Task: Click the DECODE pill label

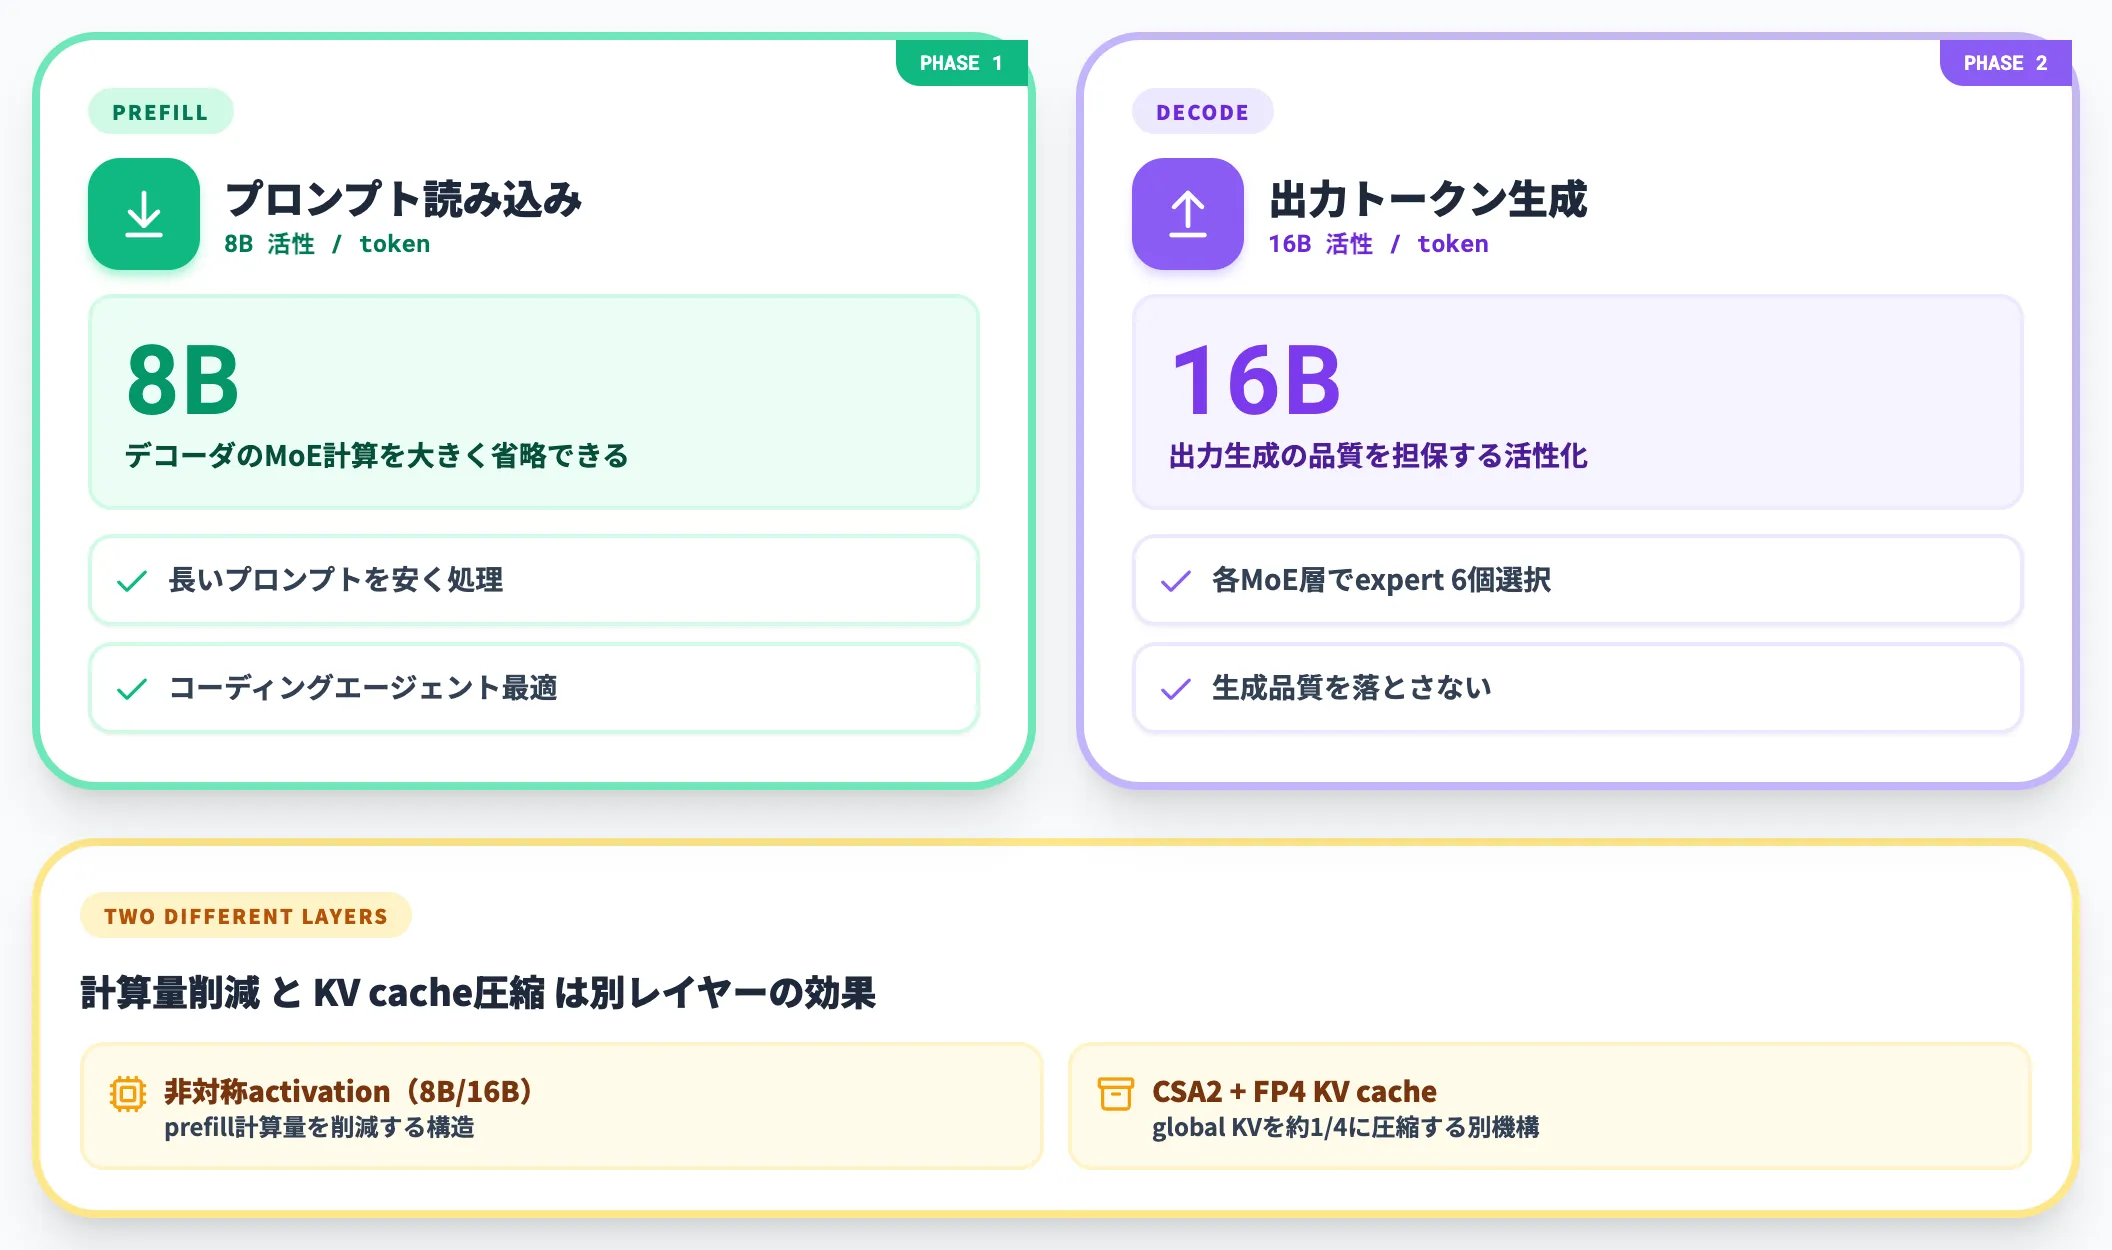Action: pos(1203,112)
